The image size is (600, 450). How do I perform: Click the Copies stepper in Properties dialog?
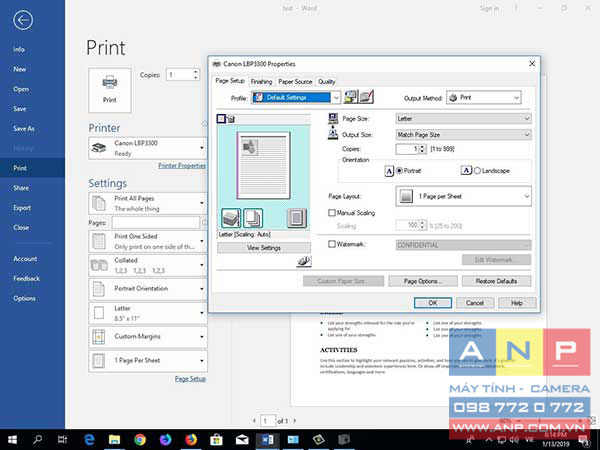click(x=422, y=149)
